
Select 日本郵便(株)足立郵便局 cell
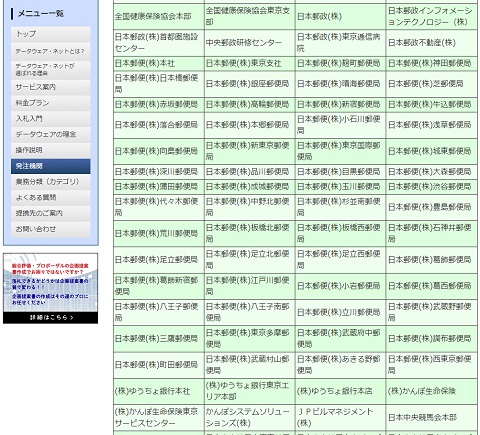click(x=159, y=260)
